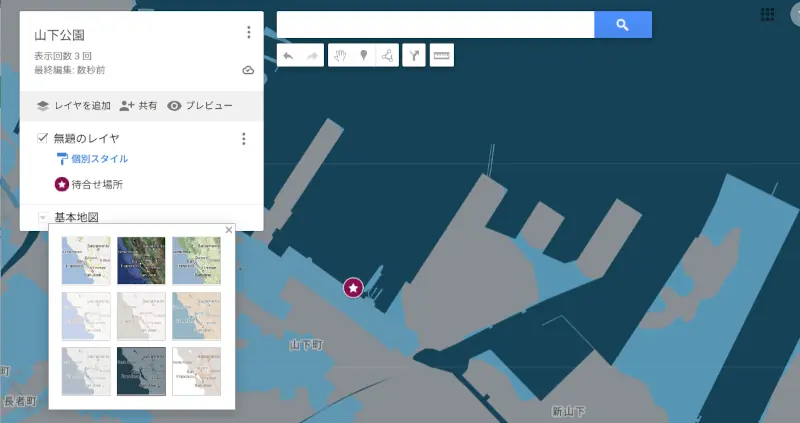Click the search magnifier button
This screenshot has width=800, height=423.
pyautogui.click(x=622, y=25)
